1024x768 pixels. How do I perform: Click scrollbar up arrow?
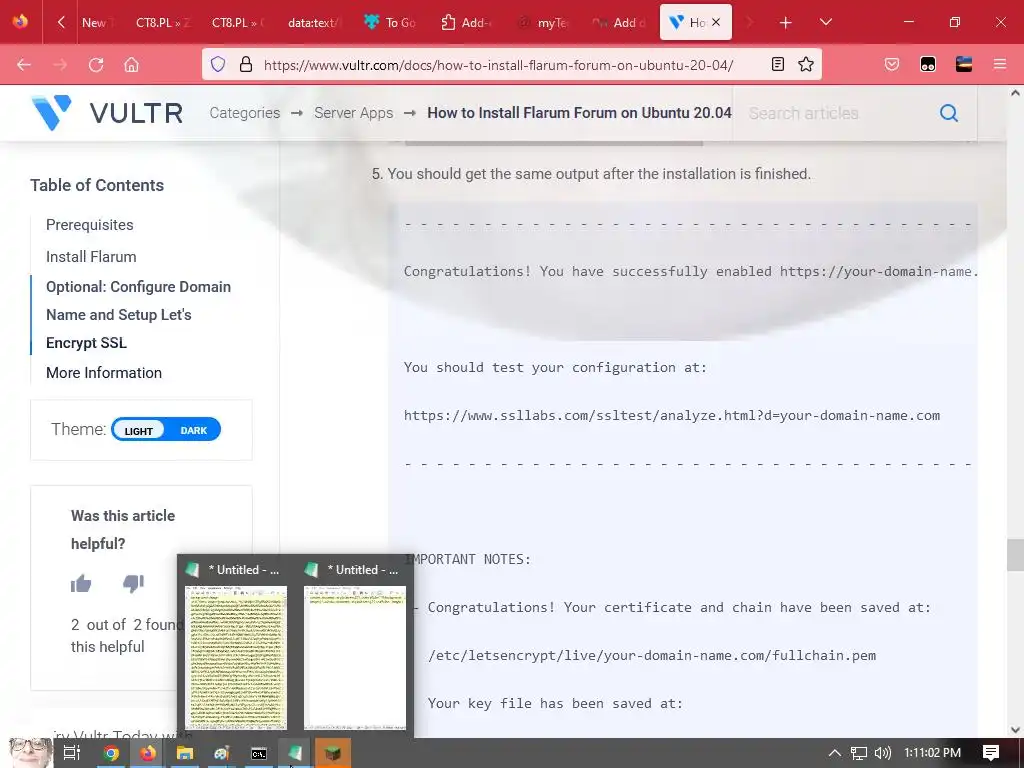1015,93
